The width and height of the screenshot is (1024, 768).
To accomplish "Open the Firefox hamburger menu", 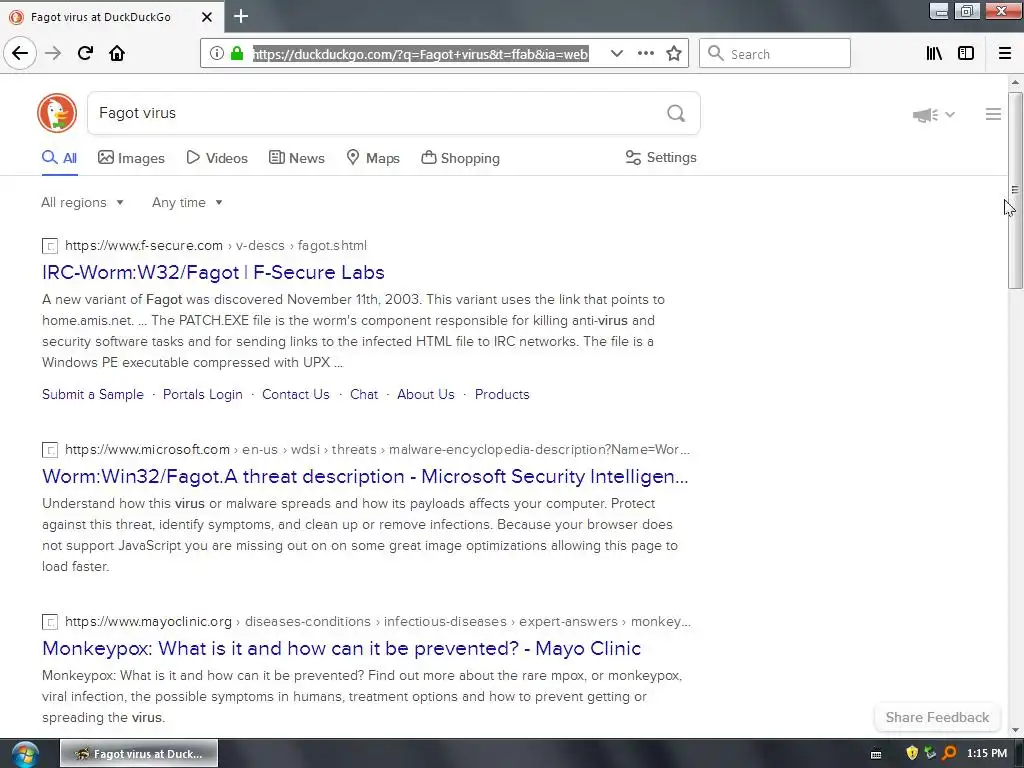I will (x=1005, y=54).
